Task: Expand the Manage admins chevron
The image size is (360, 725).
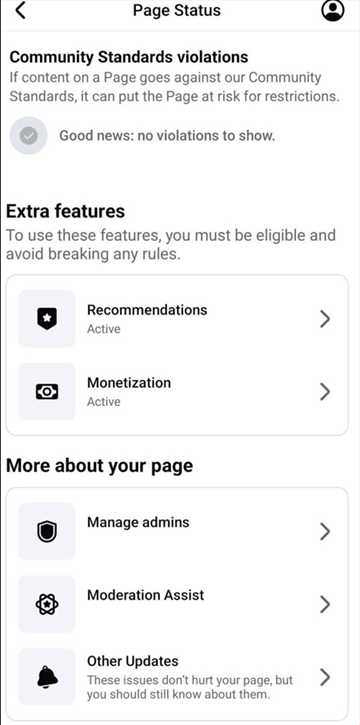Action: coord(325,532)
